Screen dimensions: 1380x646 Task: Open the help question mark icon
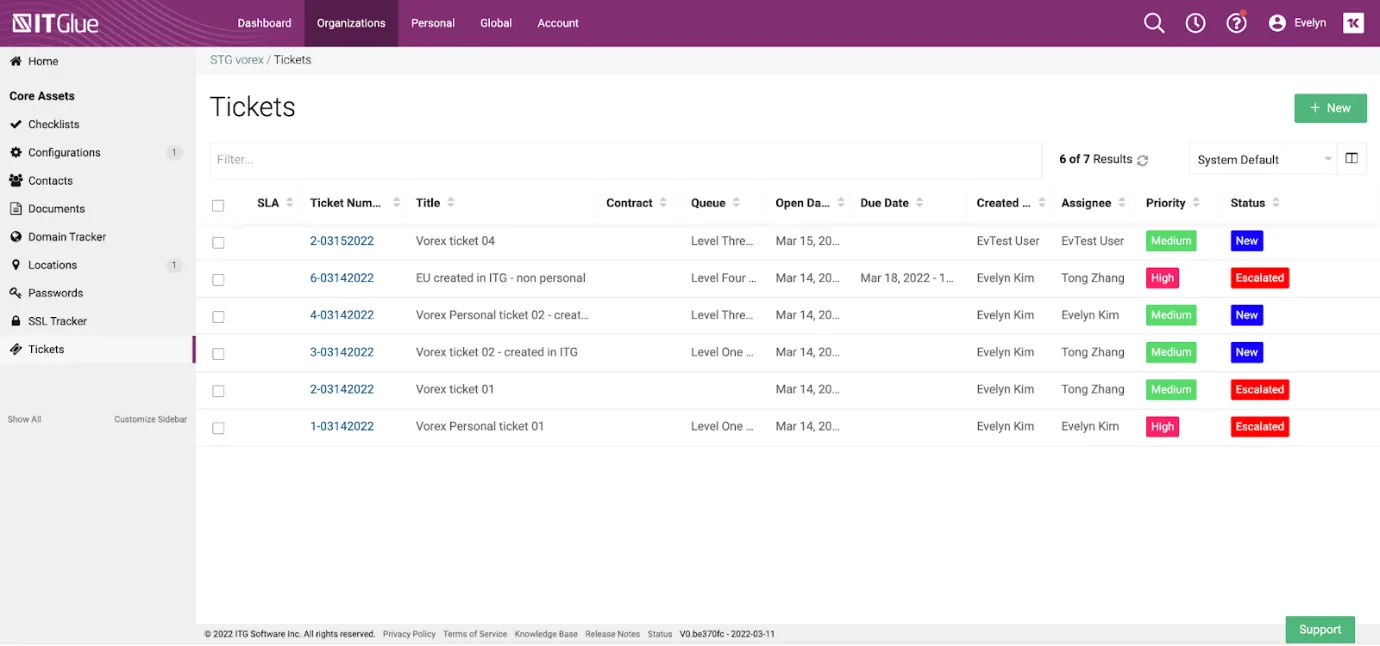pos(1237,23)
